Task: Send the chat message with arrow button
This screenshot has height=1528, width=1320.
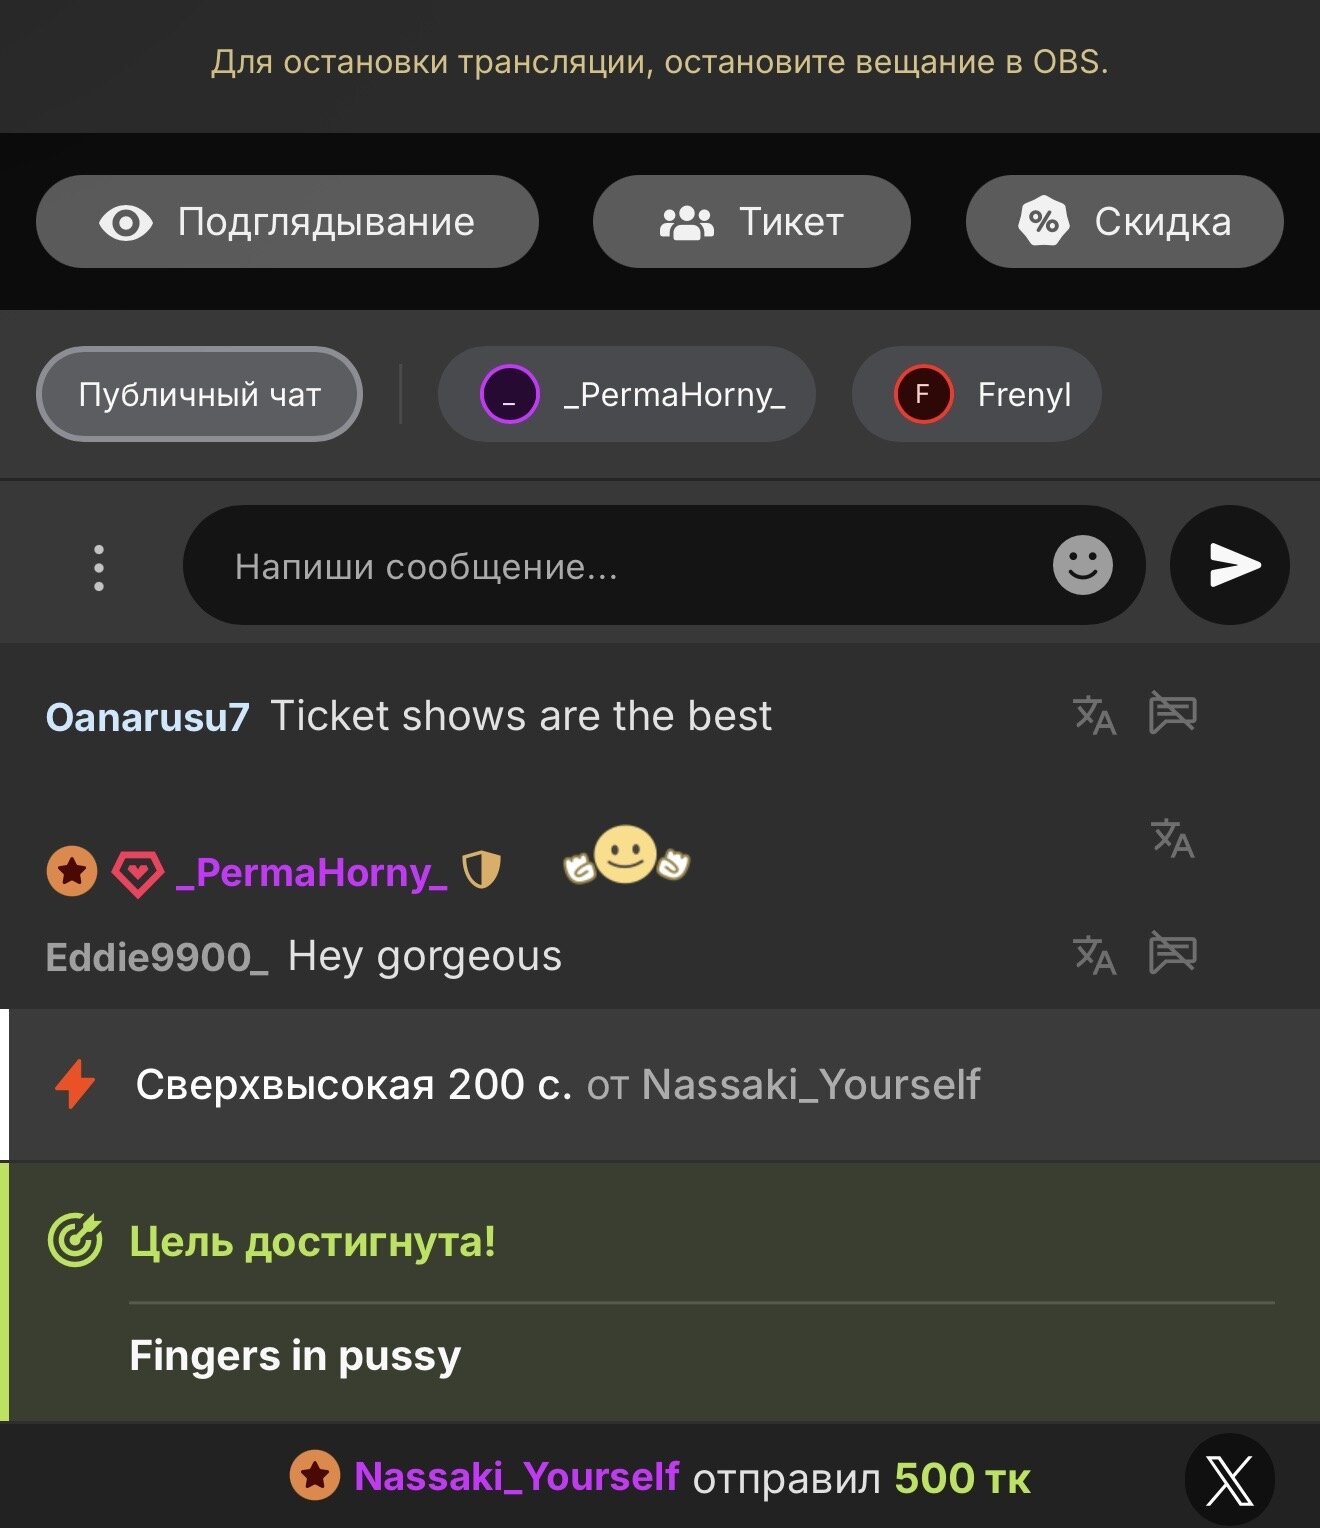Action: 1229,565
